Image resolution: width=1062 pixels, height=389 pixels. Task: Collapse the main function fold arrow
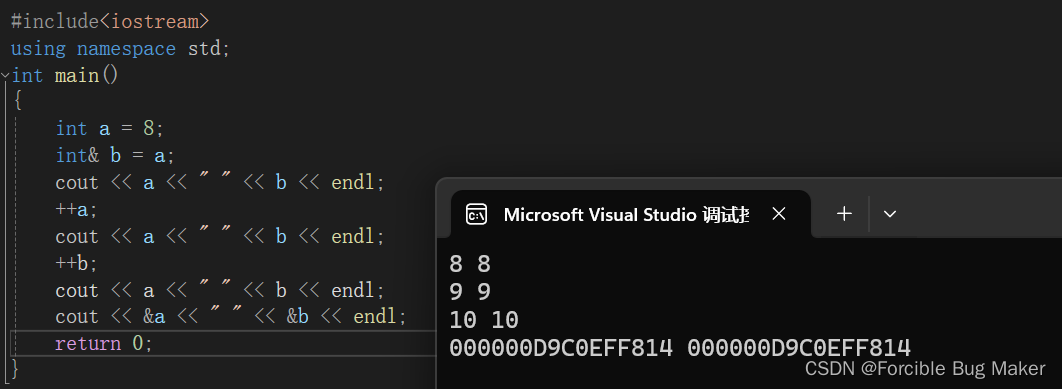pos(5,75)
